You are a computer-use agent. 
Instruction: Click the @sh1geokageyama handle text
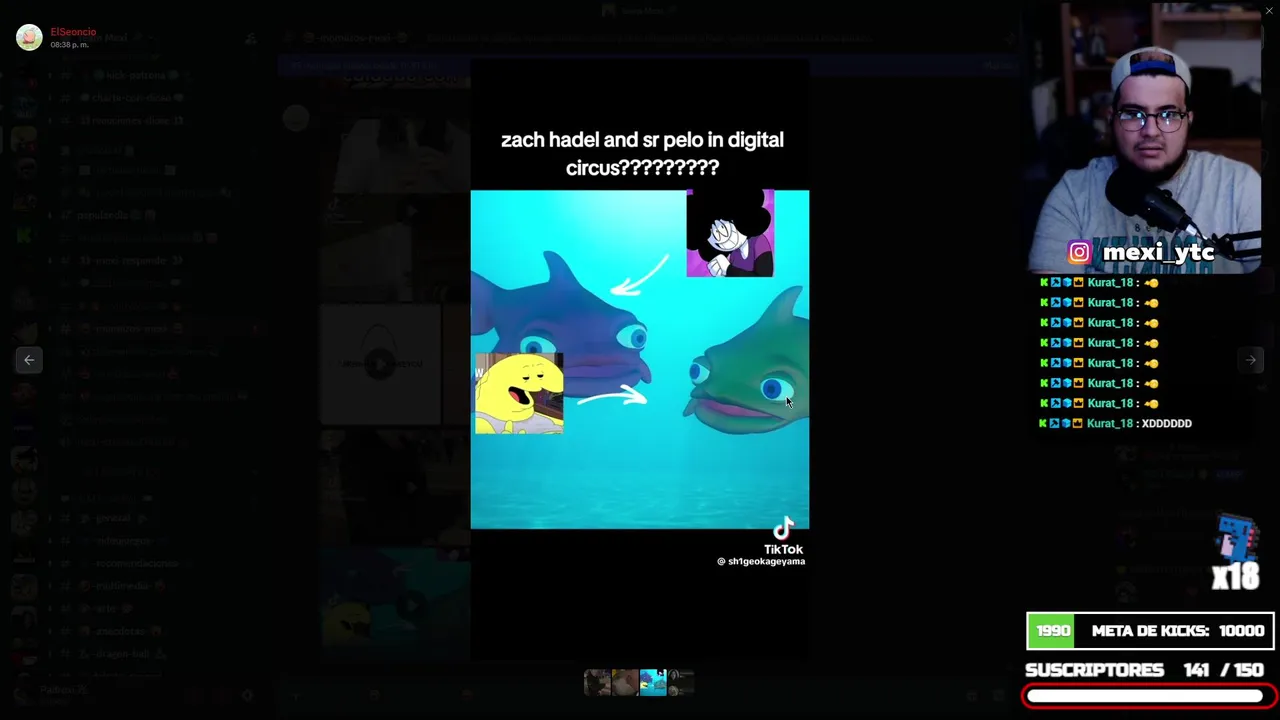[x=761, y=562]
